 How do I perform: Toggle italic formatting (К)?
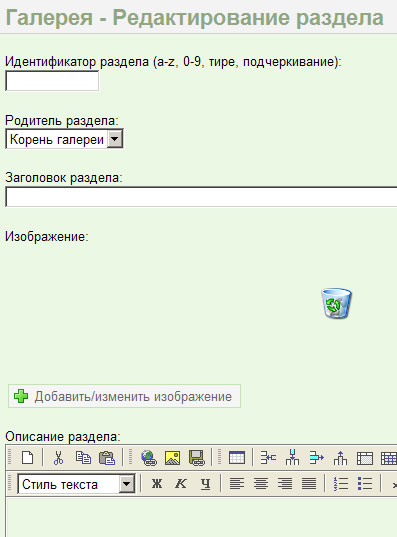[x=181, y=484]
